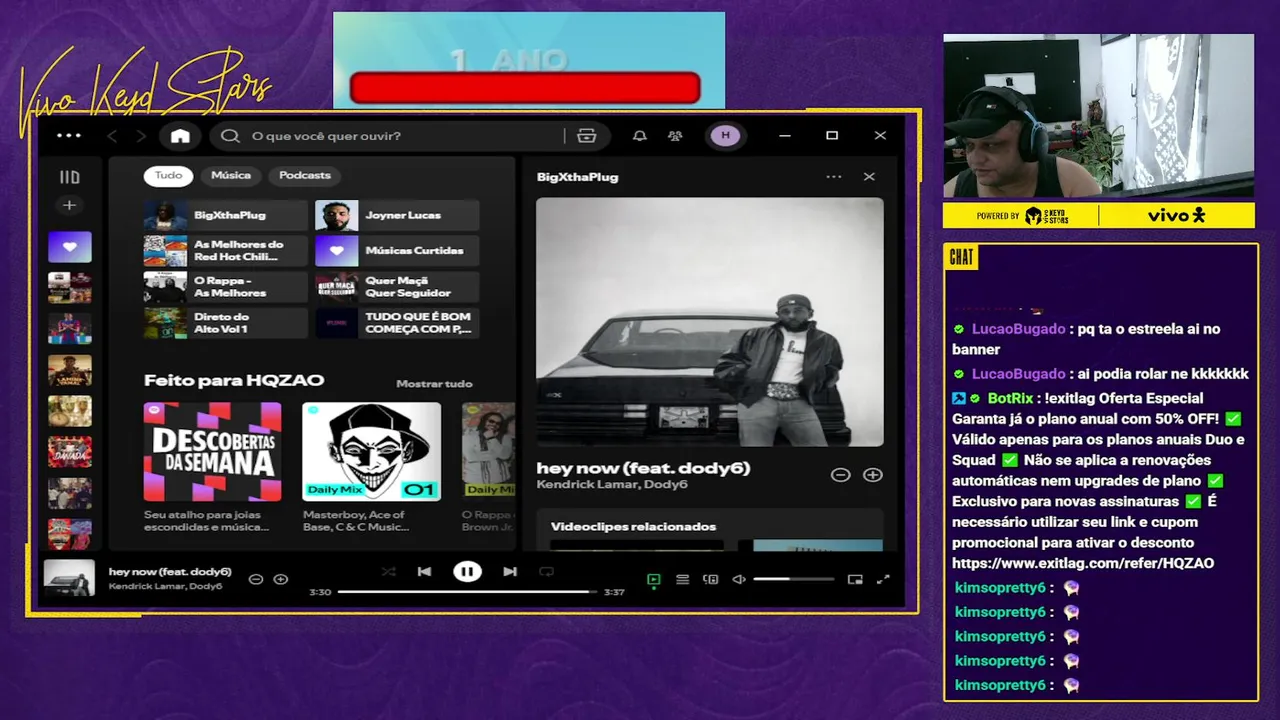Open the notifications bell
1280x720 pixels.
(639, 136)
